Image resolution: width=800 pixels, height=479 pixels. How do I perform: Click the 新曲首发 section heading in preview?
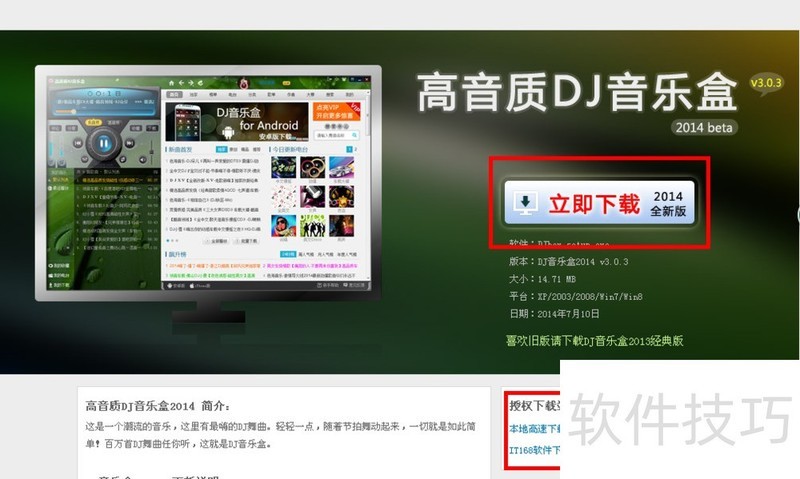(x=180, y=149)
